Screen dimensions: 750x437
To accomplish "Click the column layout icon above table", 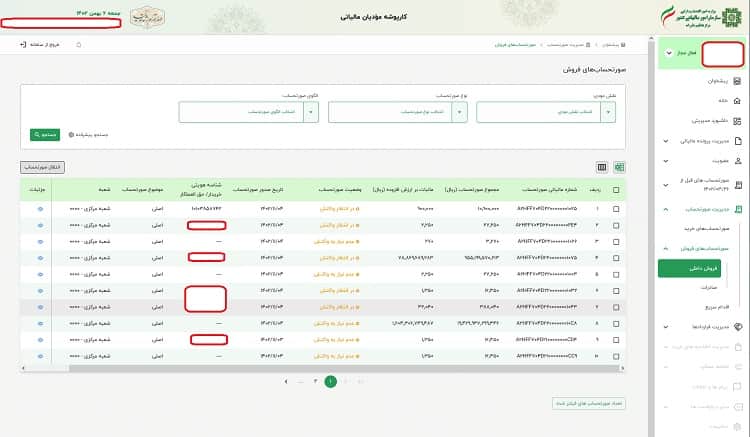I will (x=602, y=167).
